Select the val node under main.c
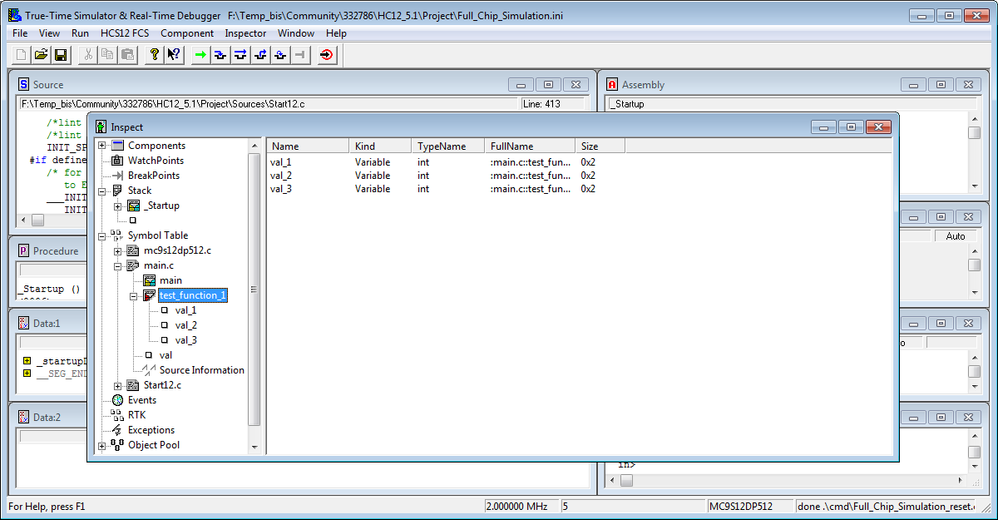The height and width of the screenshot is (520, 998). click(x=165, y=355)
